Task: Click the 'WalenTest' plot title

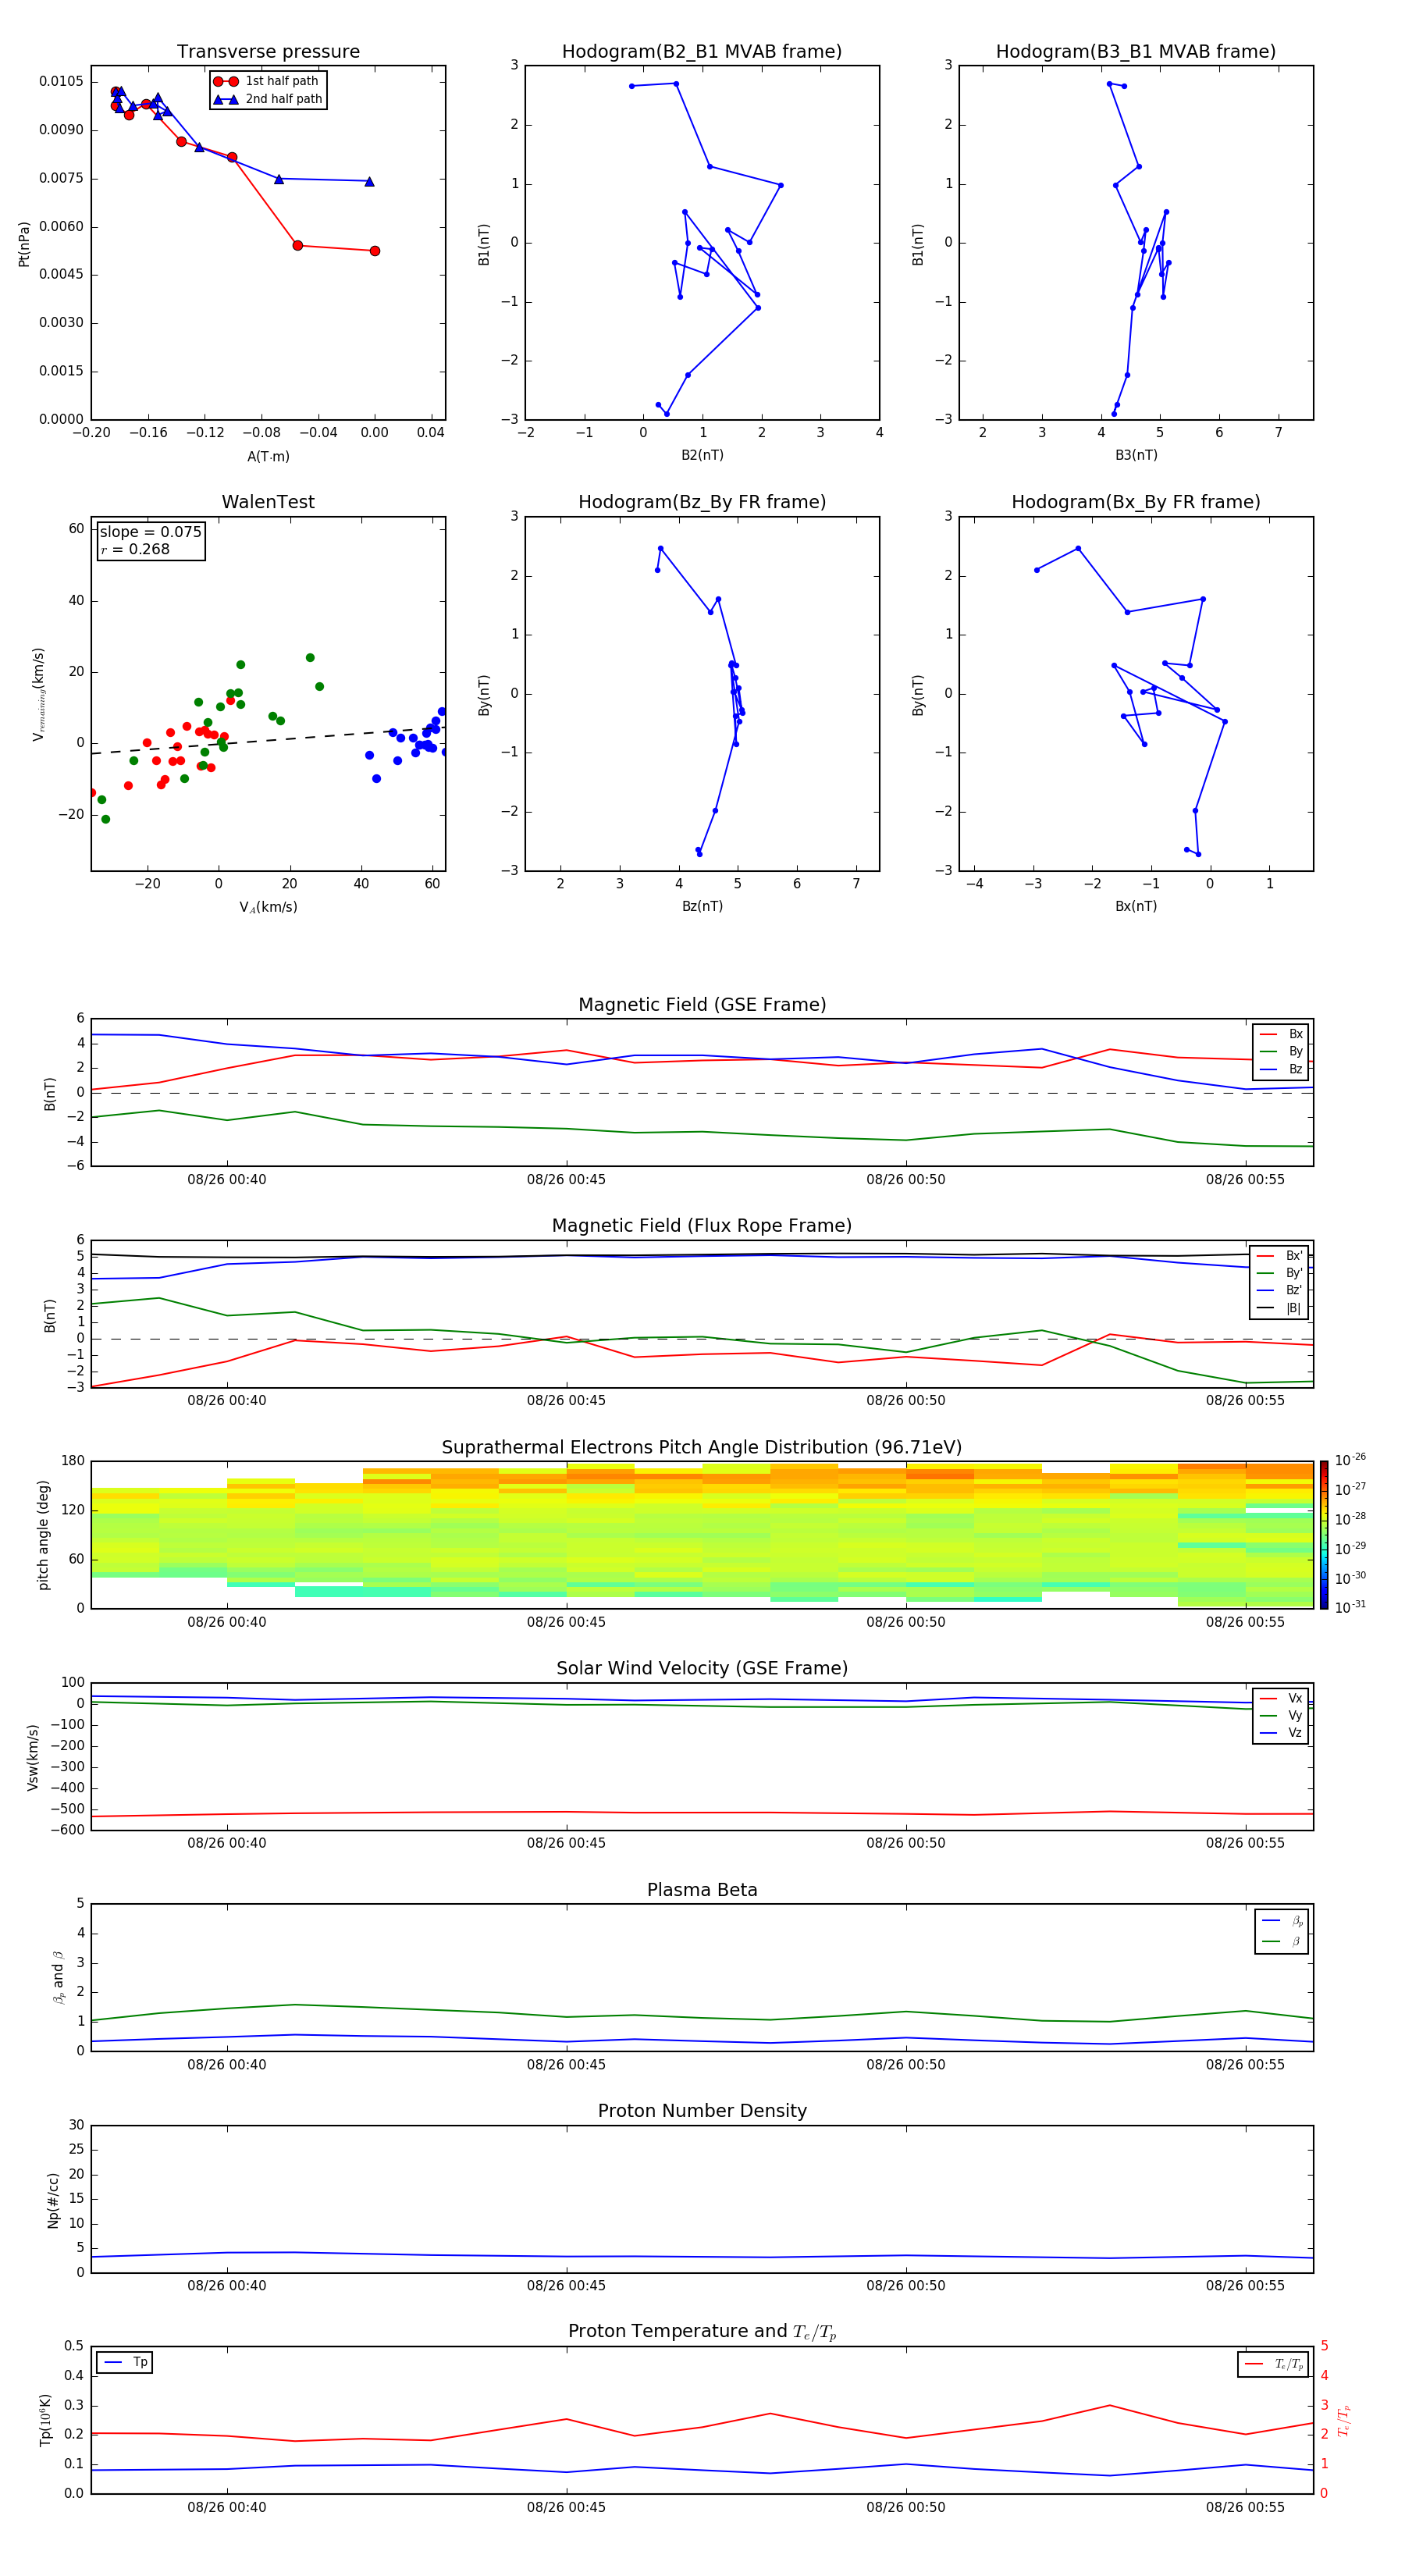Action: coord(268,502)
